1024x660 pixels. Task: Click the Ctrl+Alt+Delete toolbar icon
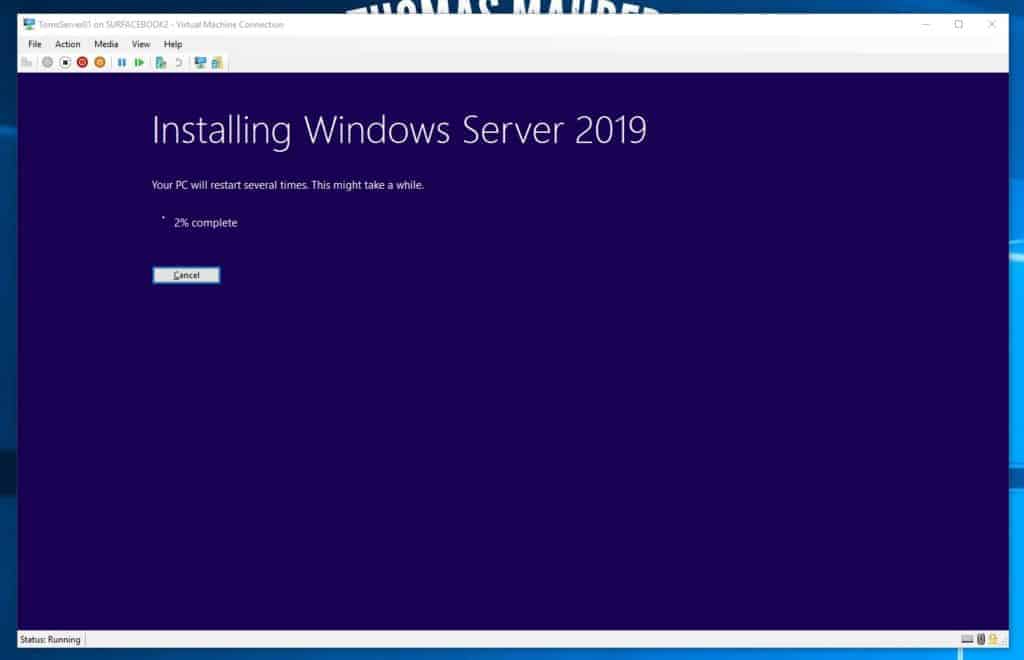pyautogui.click(x=27, y=63)
